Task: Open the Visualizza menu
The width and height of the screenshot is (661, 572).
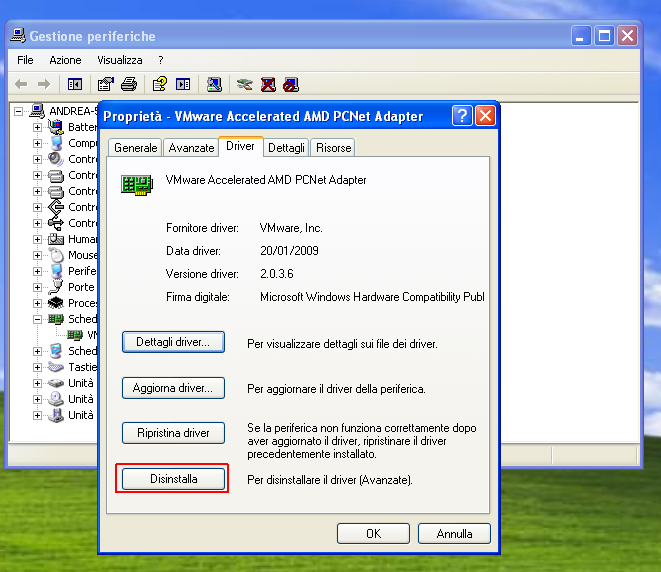Action: click(120, 60)
